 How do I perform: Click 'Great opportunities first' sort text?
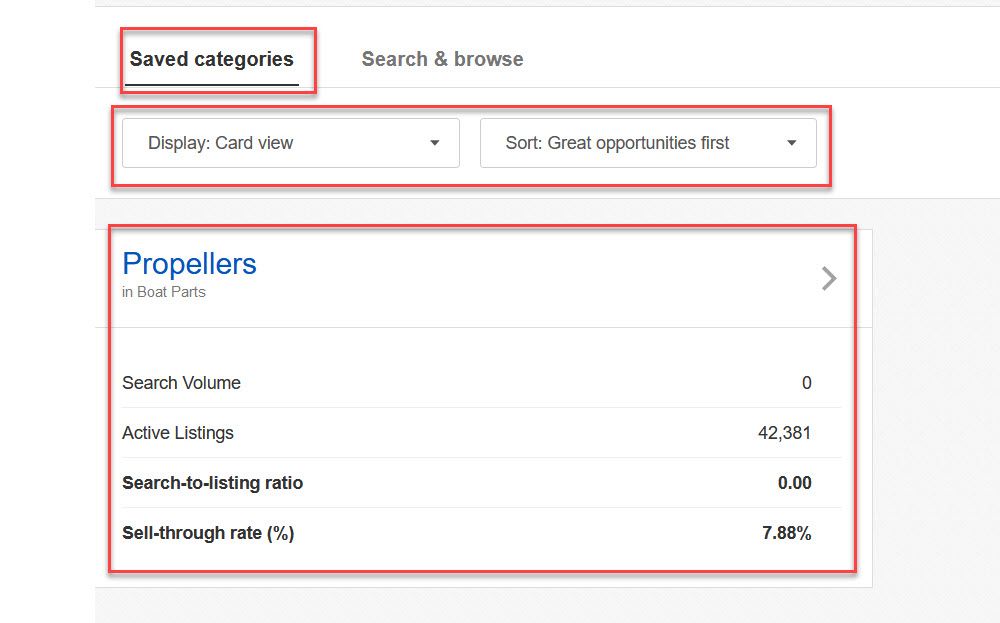638,143
